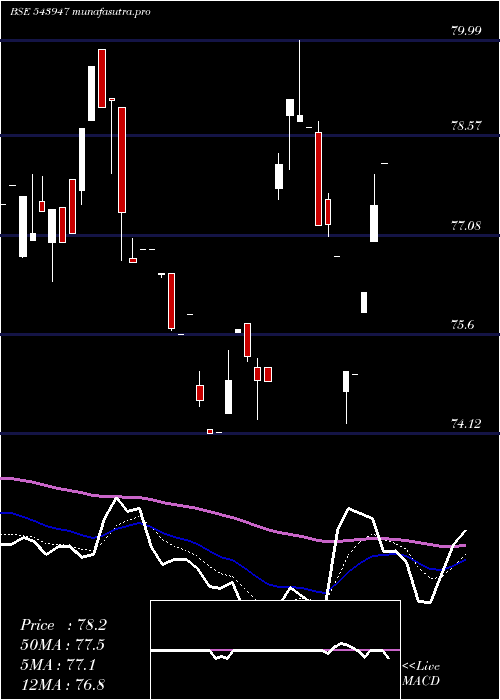The width and height of the screenshot is (500, 700).
Task: Click the <<Live MACD label
Action: click(421, 674)
